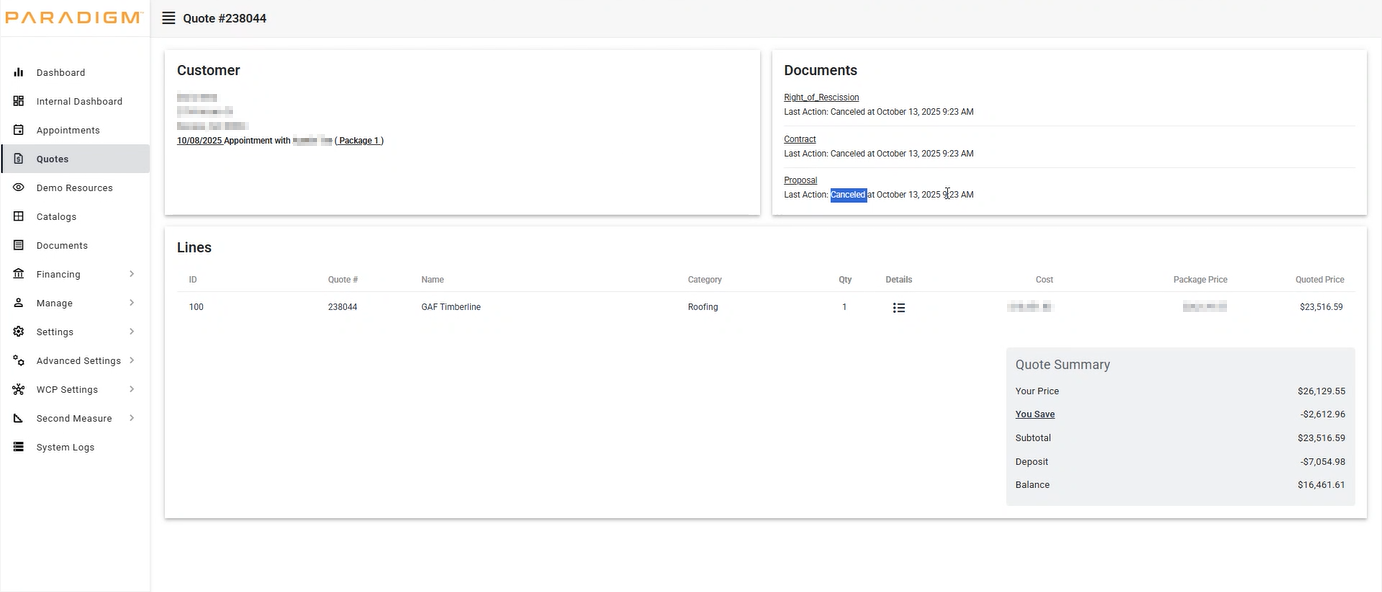Click the Second Measure ruler icon

click(18, 418)
